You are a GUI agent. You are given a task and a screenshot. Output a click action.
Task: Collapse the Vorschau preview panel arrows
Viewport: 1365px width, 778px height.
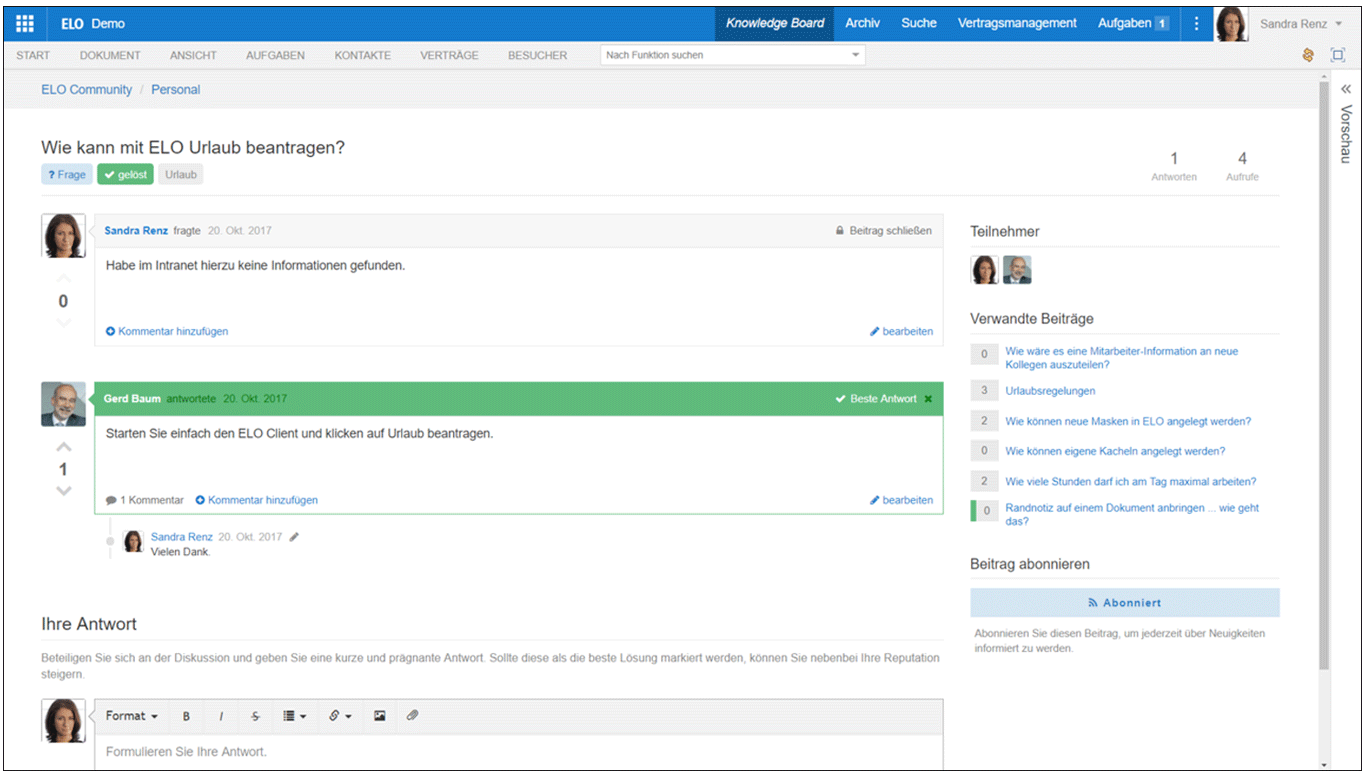click(1346, 89)
